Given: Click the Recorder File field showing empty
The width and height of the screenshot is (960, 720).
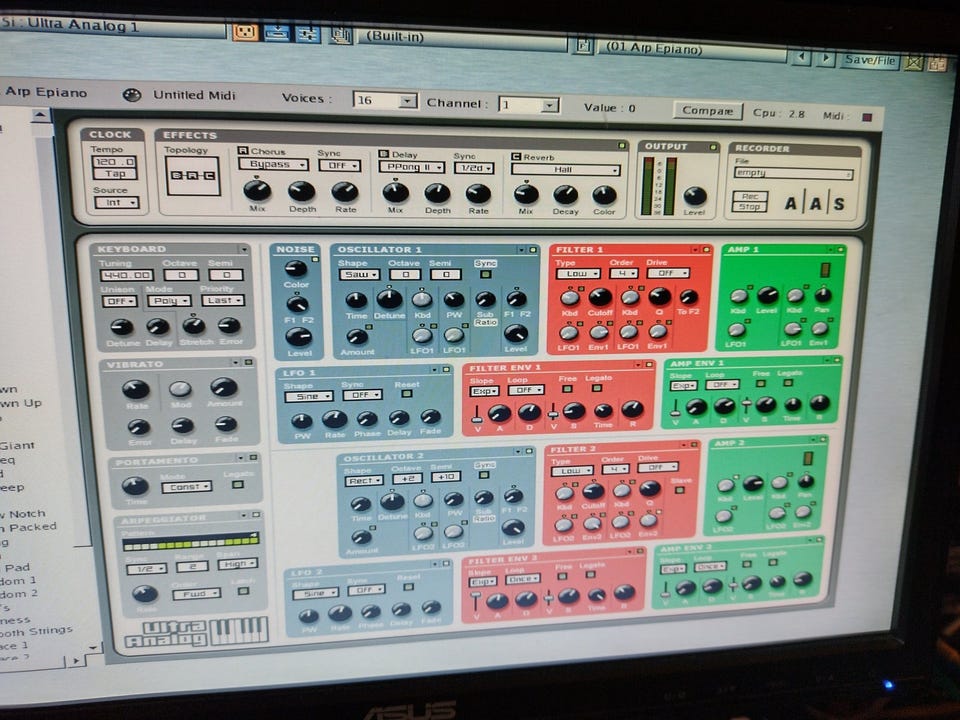Looking at the screenshot, I should tap(793, 173).
